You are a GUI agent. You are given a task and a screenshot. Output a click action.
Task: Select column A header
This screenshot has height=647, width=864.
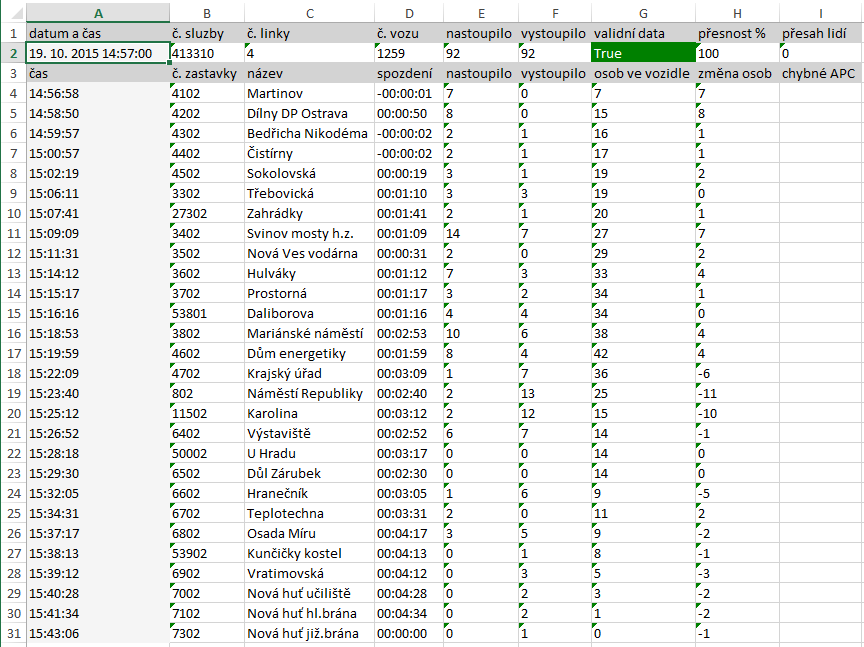[x=98, y=13]
